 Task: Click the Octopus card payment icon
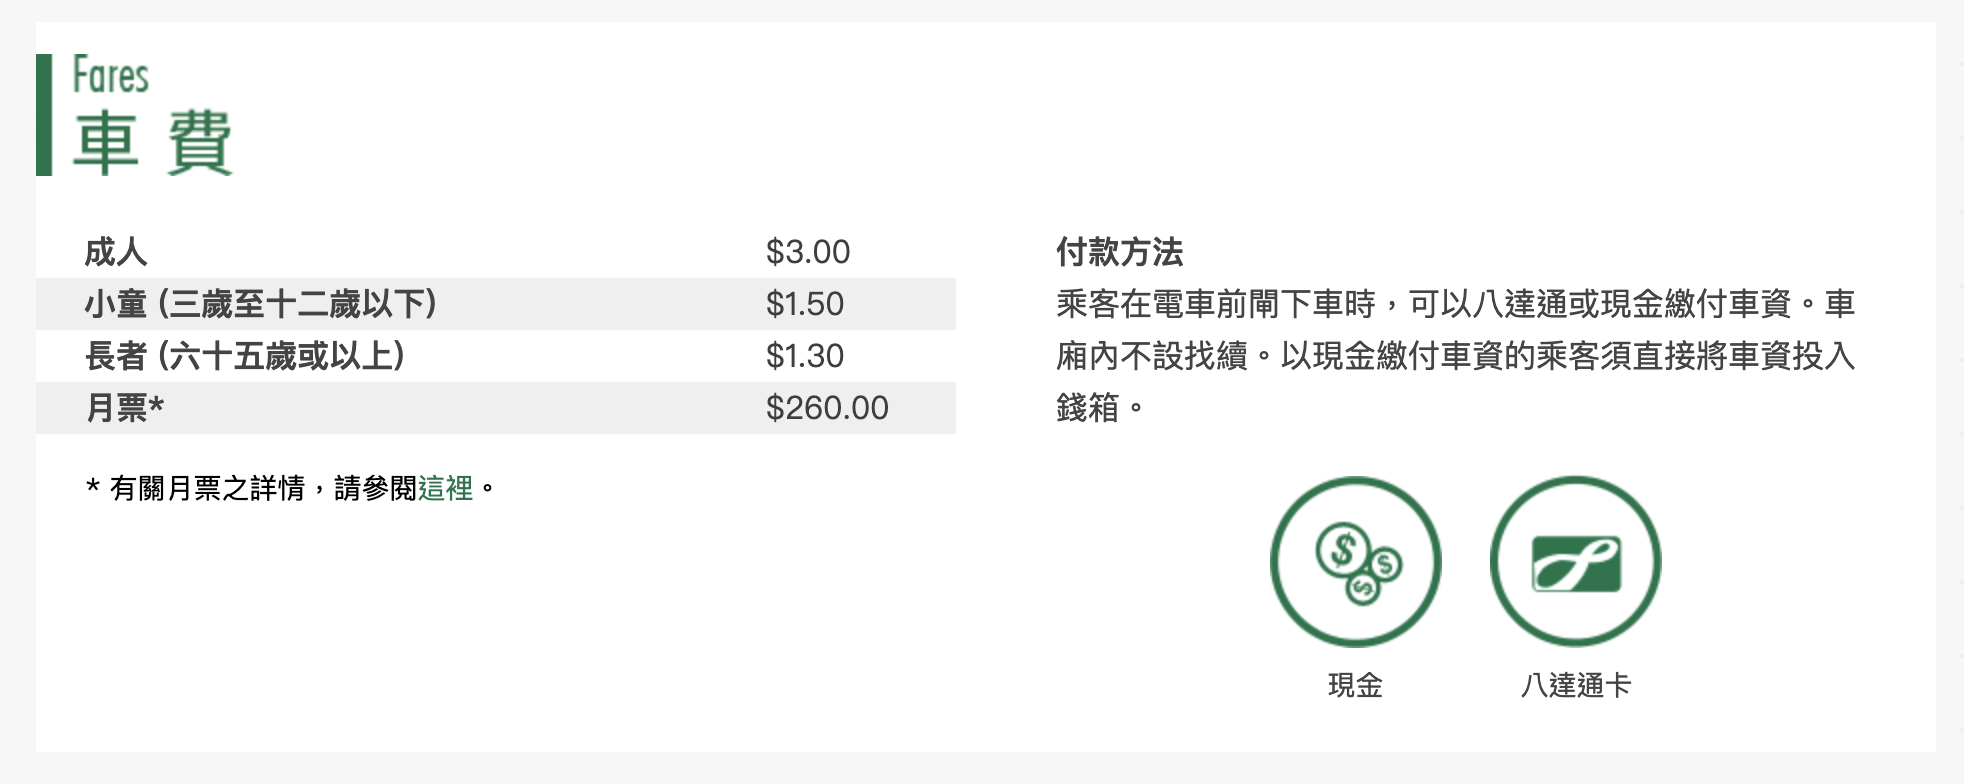click(1575, 562)
